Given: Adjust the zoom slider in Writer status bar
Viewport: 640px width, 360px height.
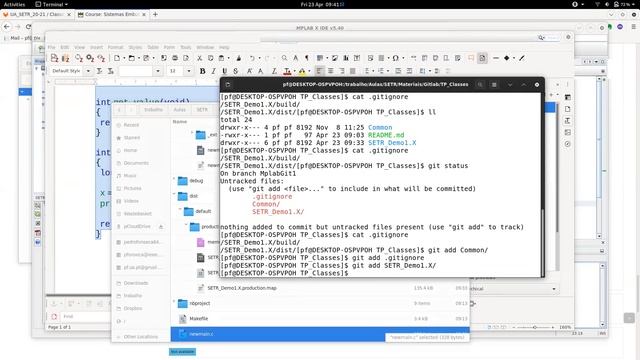Looking at the screenshot, I should pyautogui.click(x=534, y=327).
